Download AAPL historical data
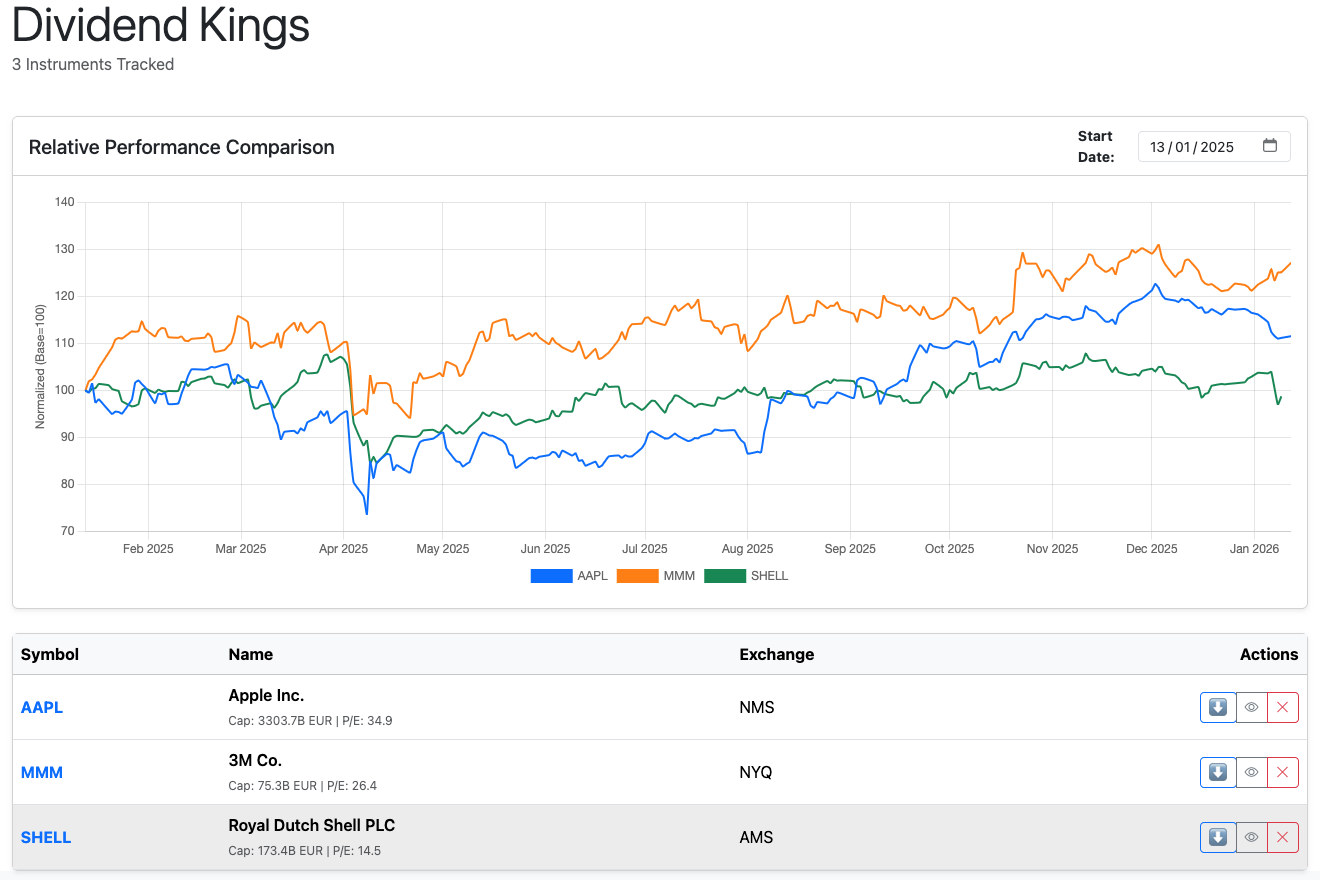Screen dimensions: 1320x880 pos(1217,707)
